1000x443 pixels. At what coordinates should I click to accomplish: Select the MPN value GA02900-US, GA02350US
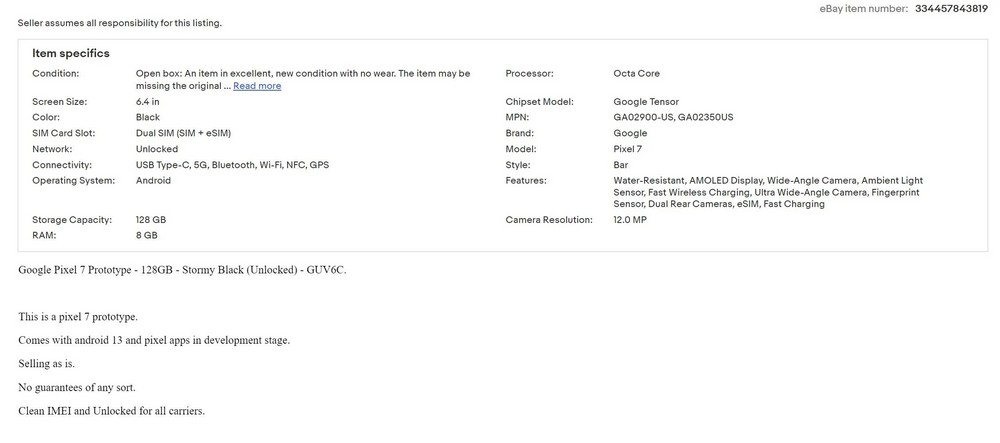pos(673,117)
